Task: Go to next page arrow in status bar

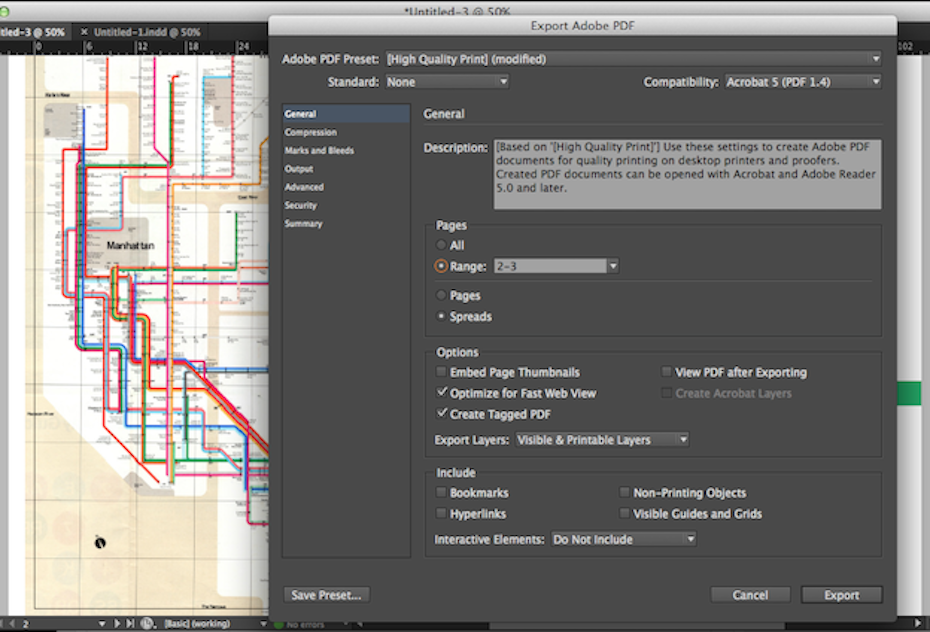Action: coord(117,624)
